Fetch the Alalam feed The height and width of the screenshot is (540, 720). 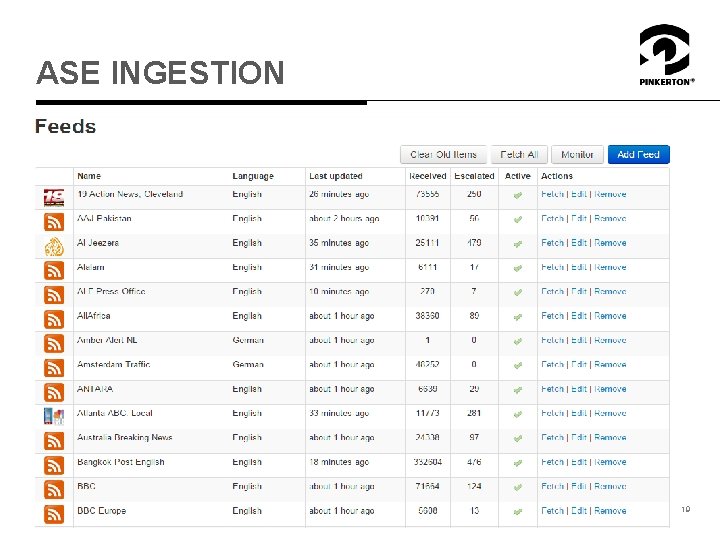pos(552,267)
